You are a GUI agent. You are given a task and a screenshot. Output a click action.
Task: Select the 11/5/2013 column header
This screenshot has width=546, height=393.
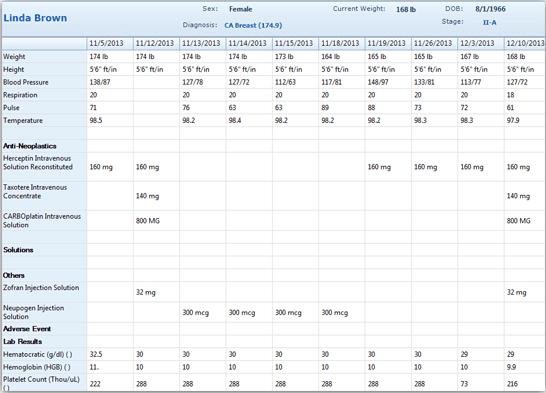(106, 43)
